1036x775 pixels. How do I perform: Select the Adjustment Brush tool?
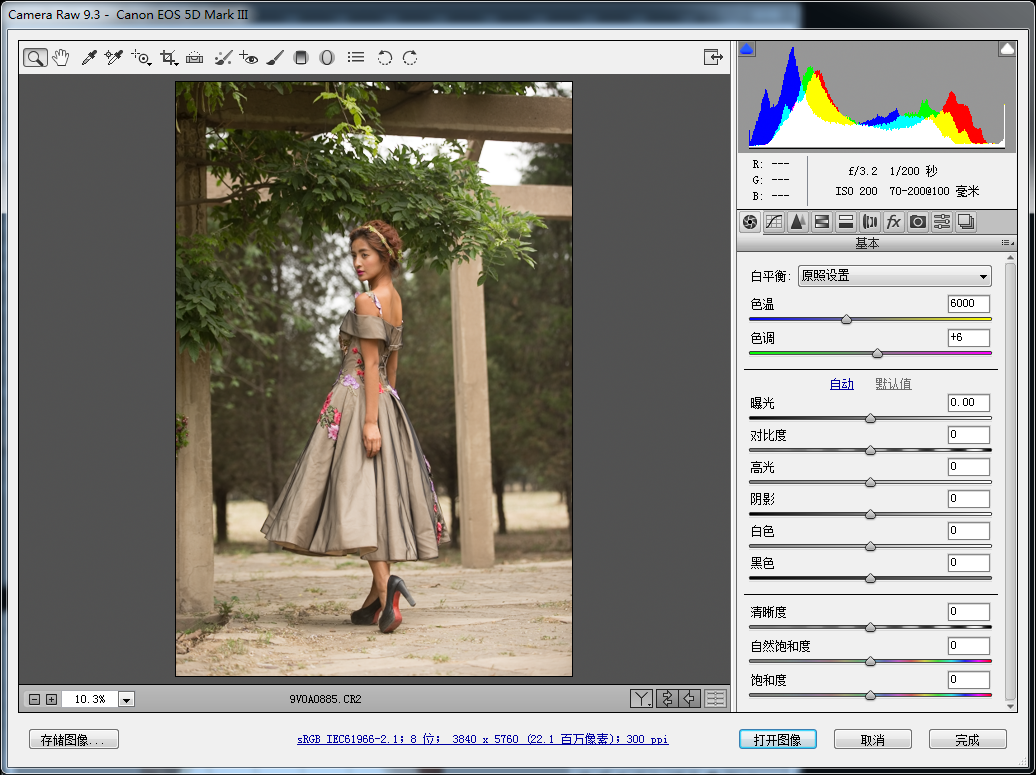pyautogui.click(x=275, y=57)
